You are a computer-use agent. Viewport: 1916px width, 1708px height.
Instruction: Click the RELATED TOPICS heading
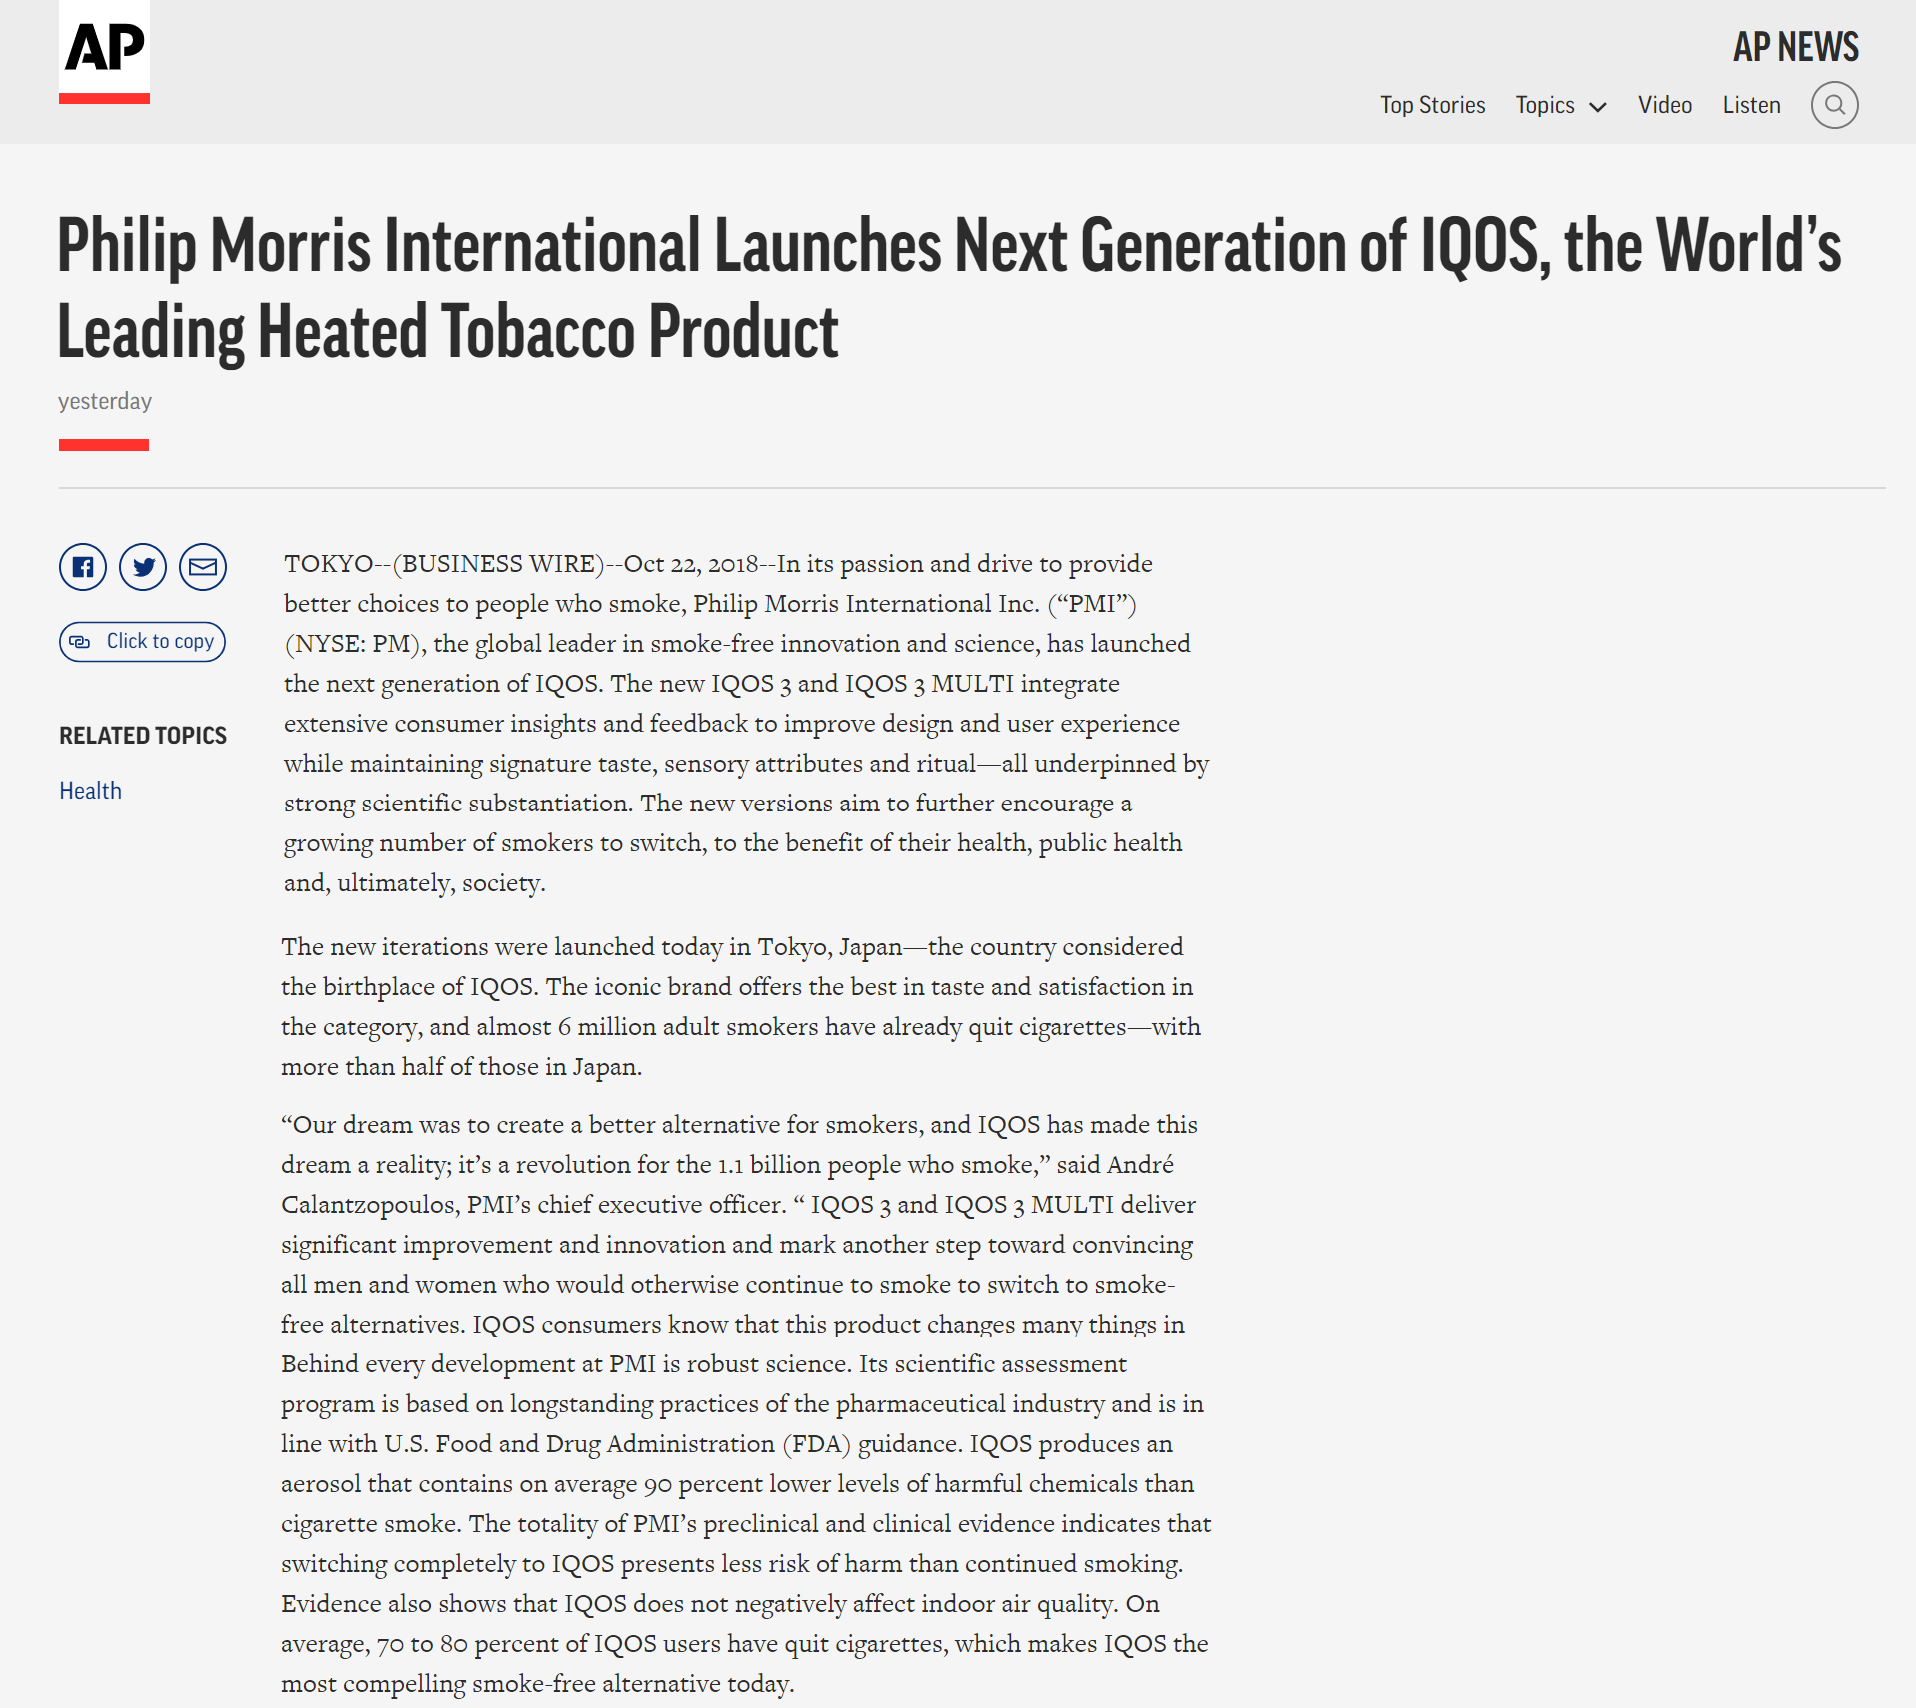tap(143, 736)
